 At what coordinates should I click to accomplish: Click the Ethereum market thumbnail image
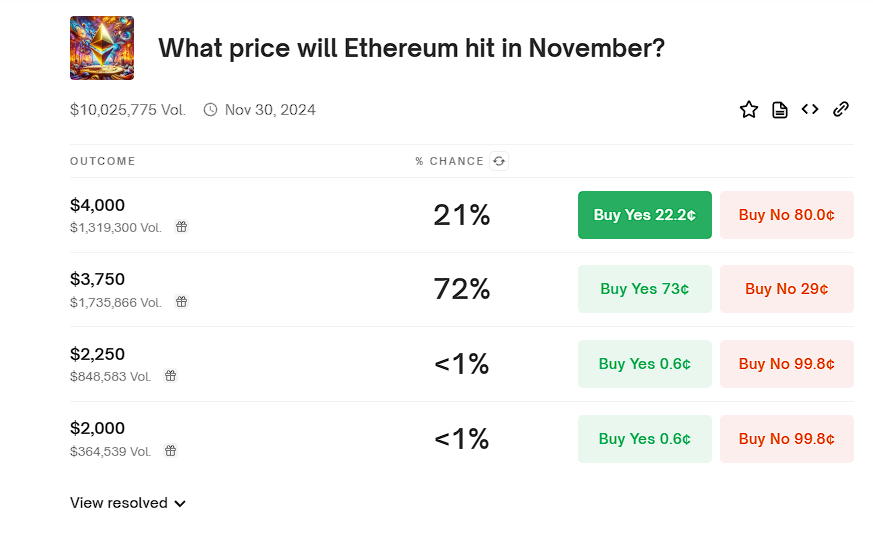click(102, 48)
